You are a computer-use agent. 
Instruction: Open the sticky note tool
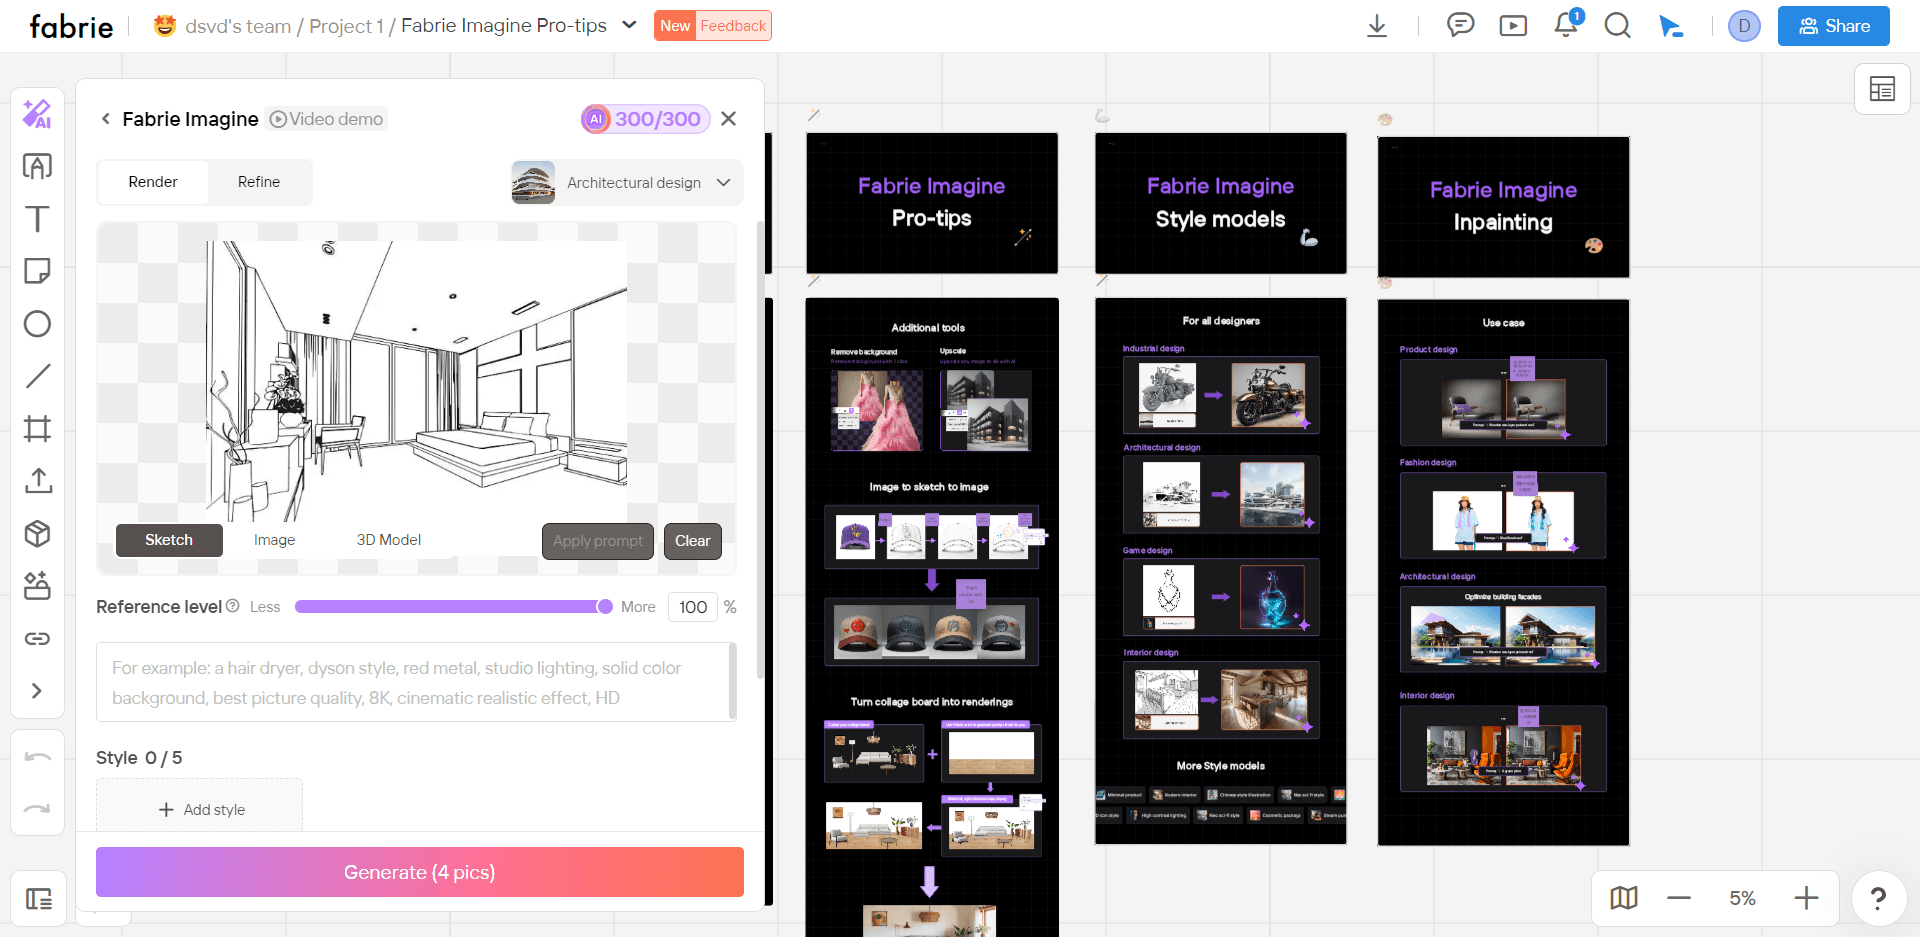(37, 271)
